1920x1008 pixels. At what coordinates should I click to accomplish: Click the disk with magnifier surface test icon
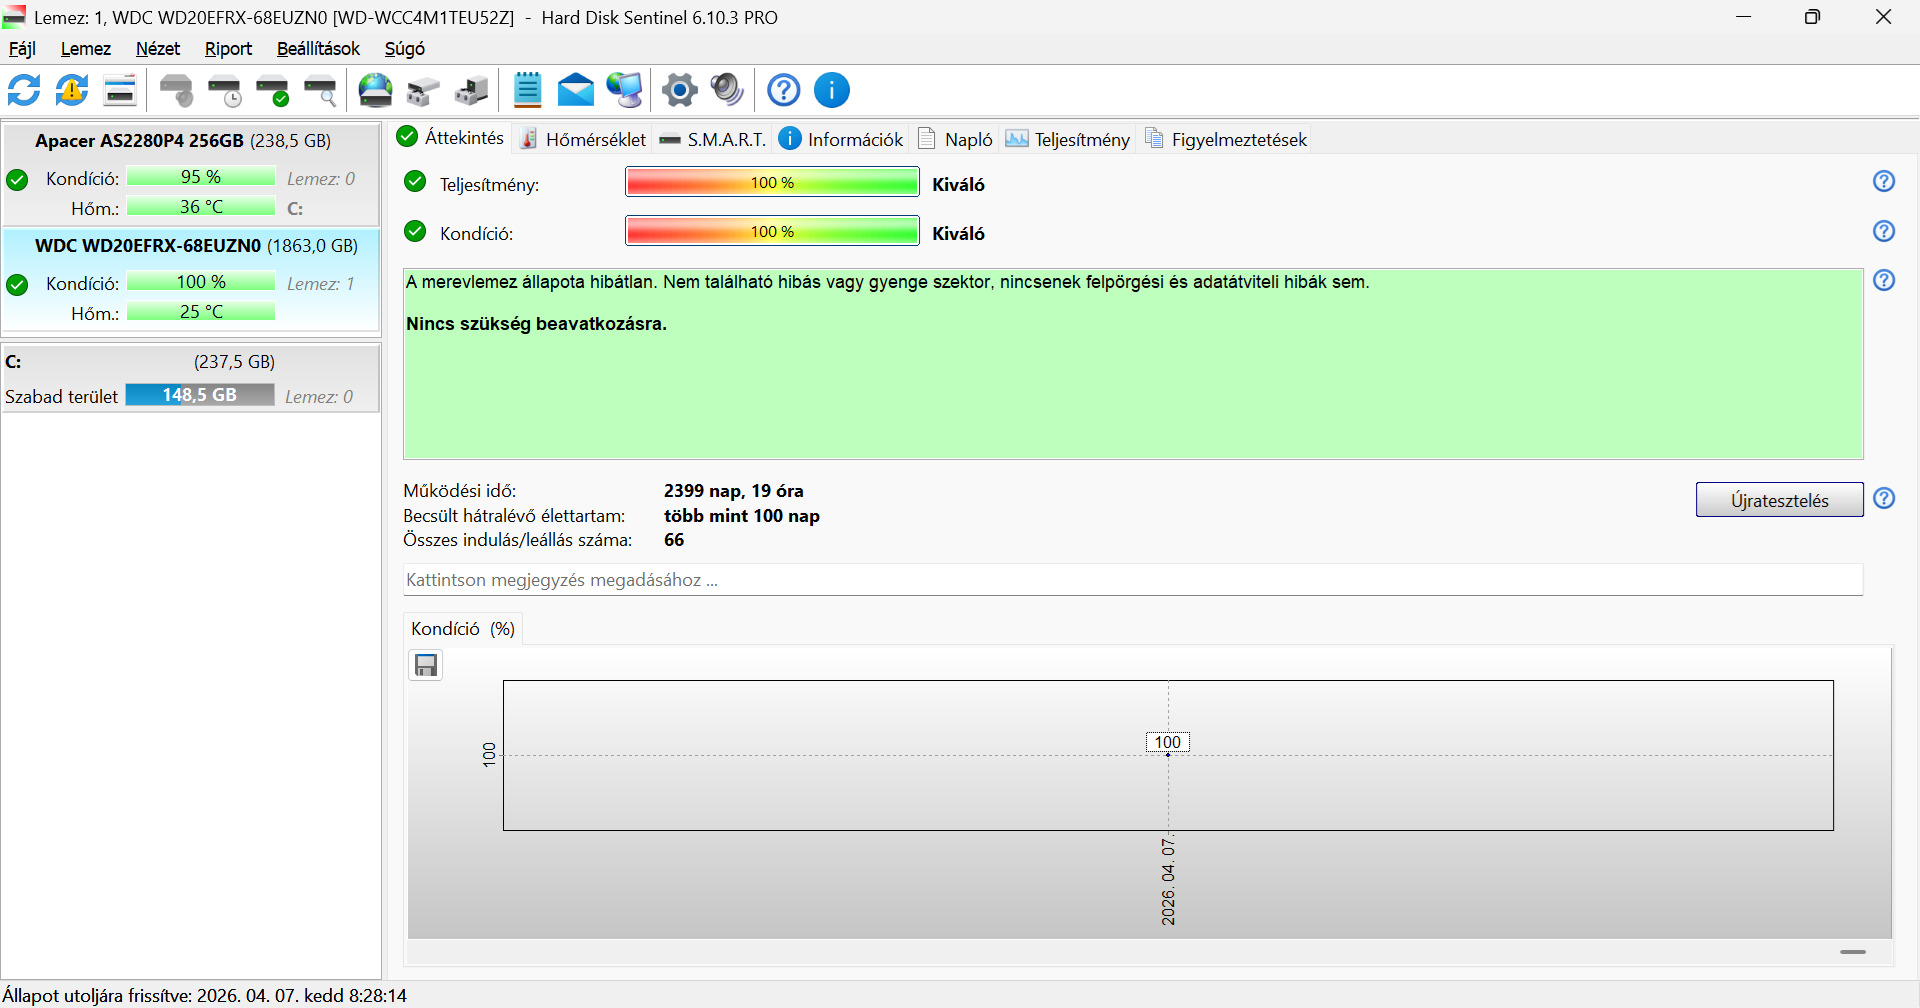coord(321,90)
